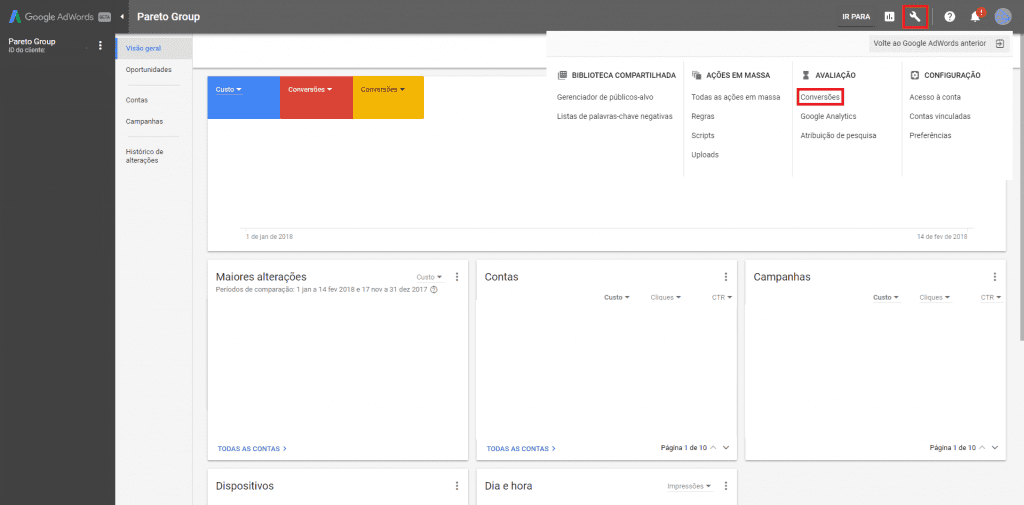
Task: Open Impressões dropdown in Dia e hora card
Action: coord(689,486)
